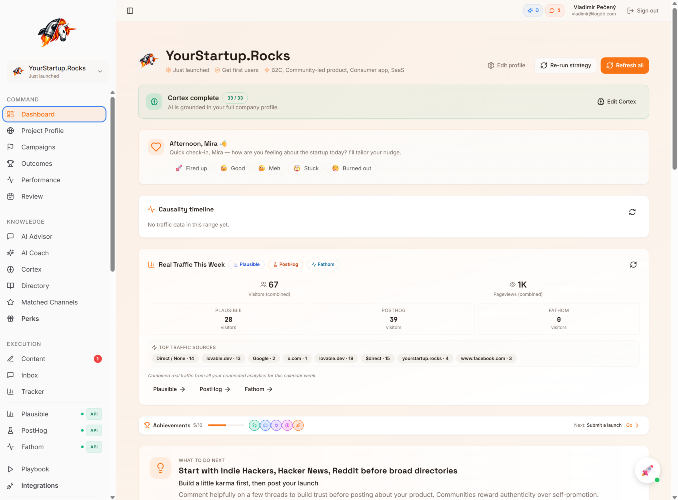Expand the YourStartup.Rocks project switcher

(56, 71)
